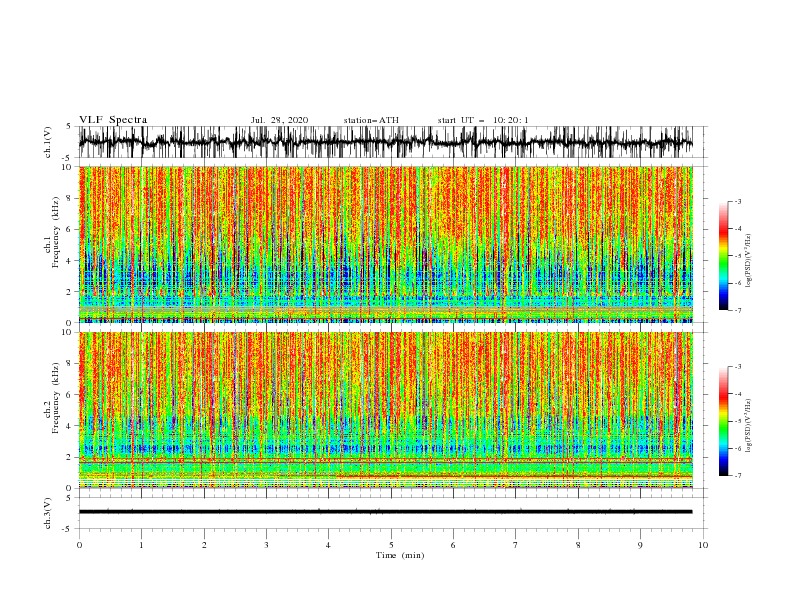Click the "Time (min)" axis label
The height and width of the screenshot is (612, 792).
[400, 555]
